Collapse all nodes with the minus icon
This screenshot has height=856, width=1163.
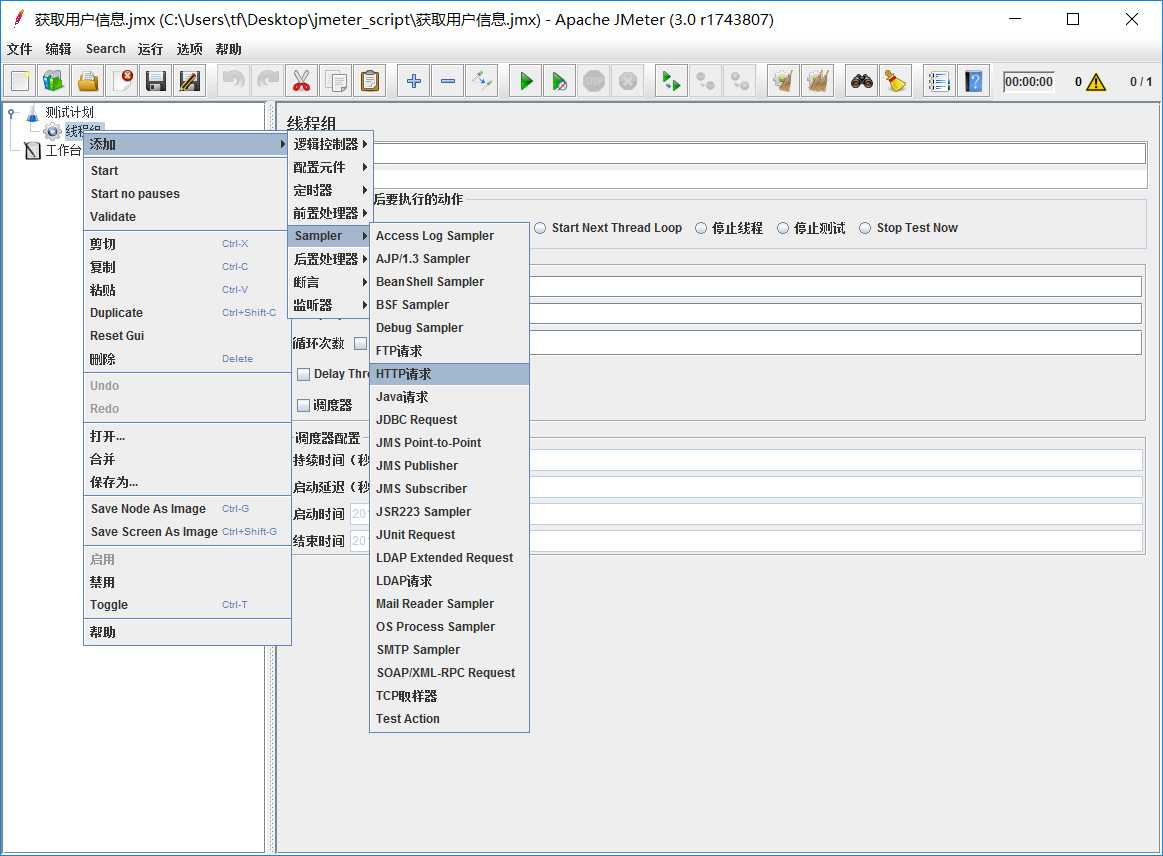point(447,81)
